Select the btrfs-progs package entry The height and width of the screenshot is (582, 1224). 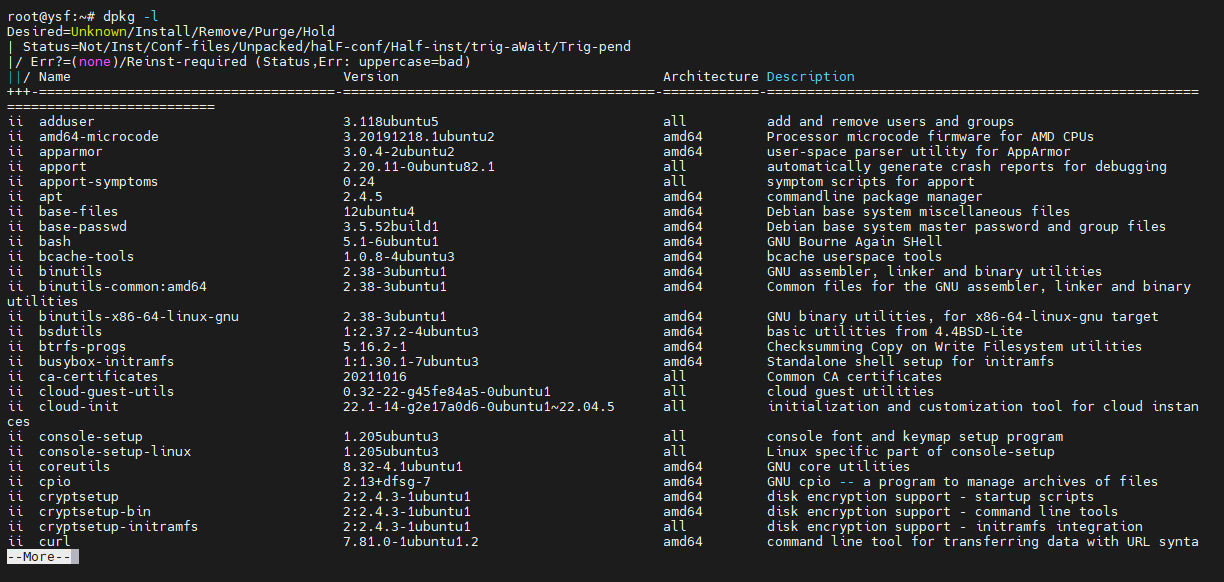coord(78,346)
